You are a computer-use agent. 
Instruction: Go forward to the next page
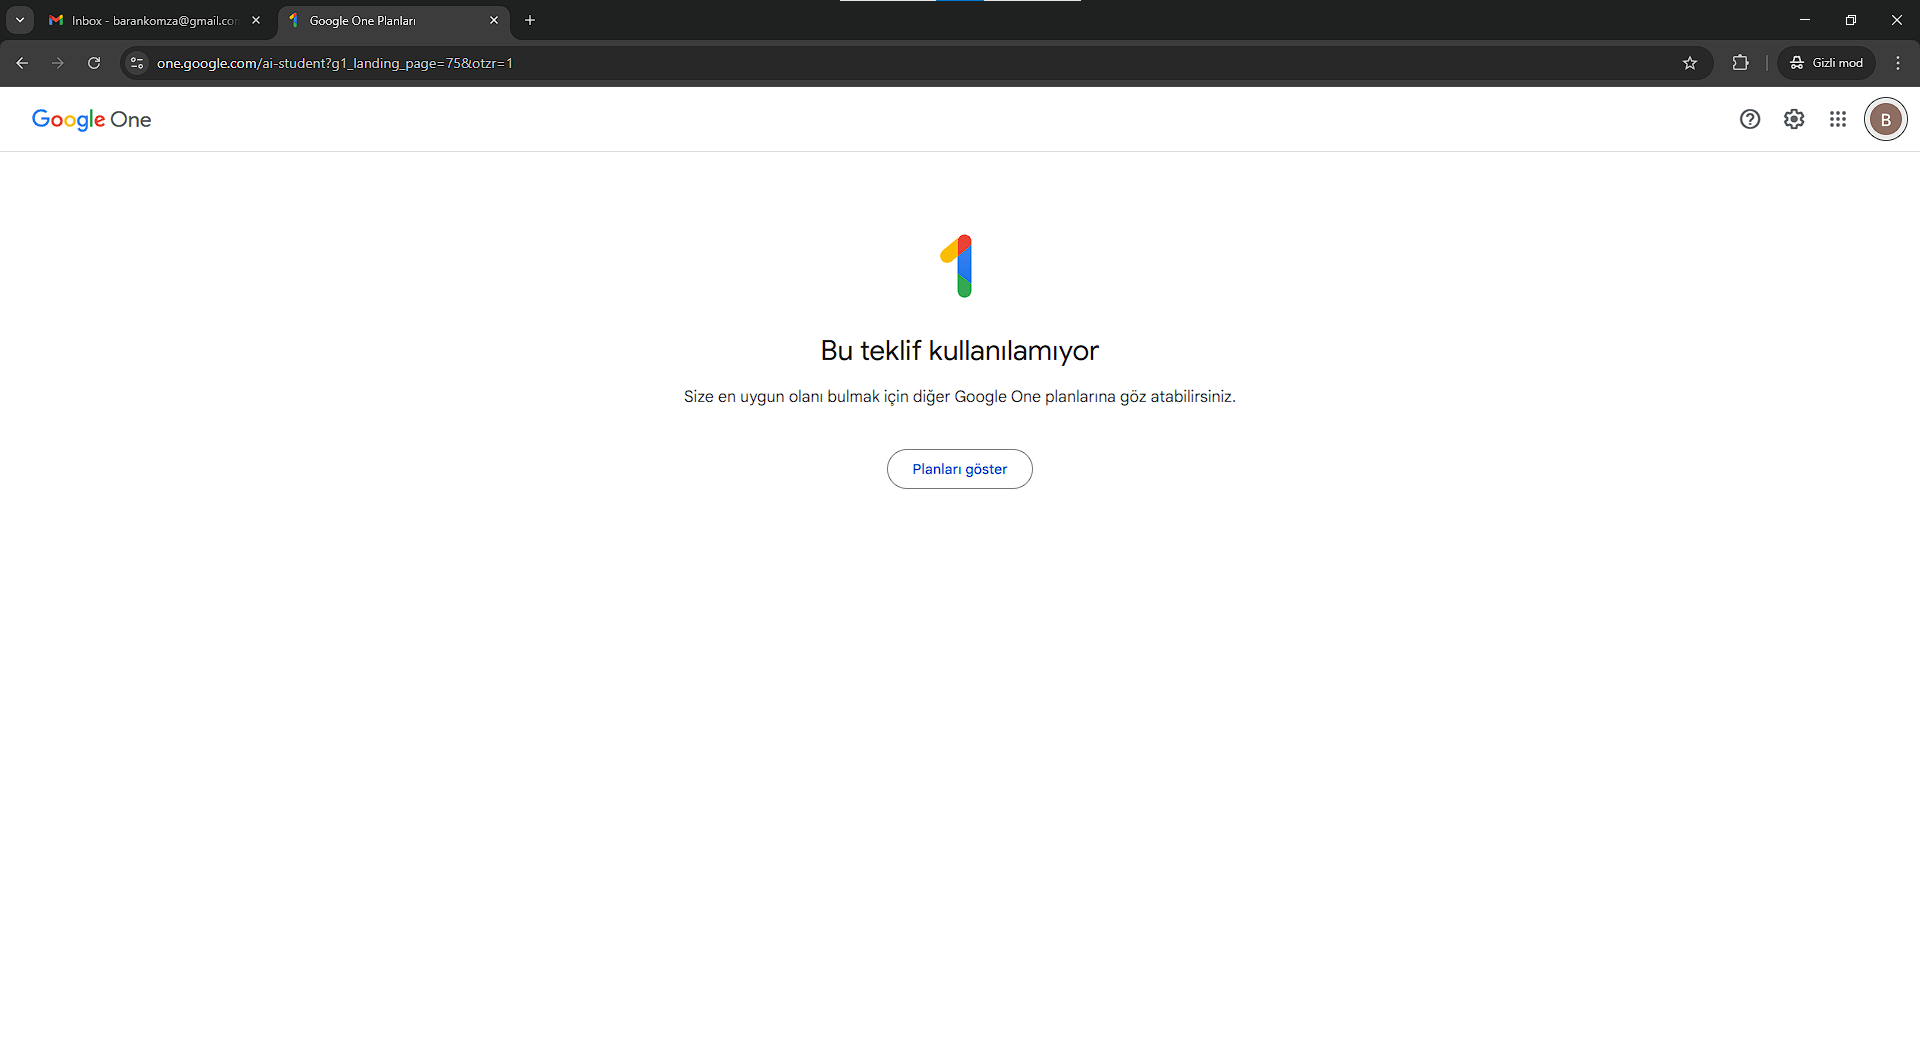click(x=58, y=63)
